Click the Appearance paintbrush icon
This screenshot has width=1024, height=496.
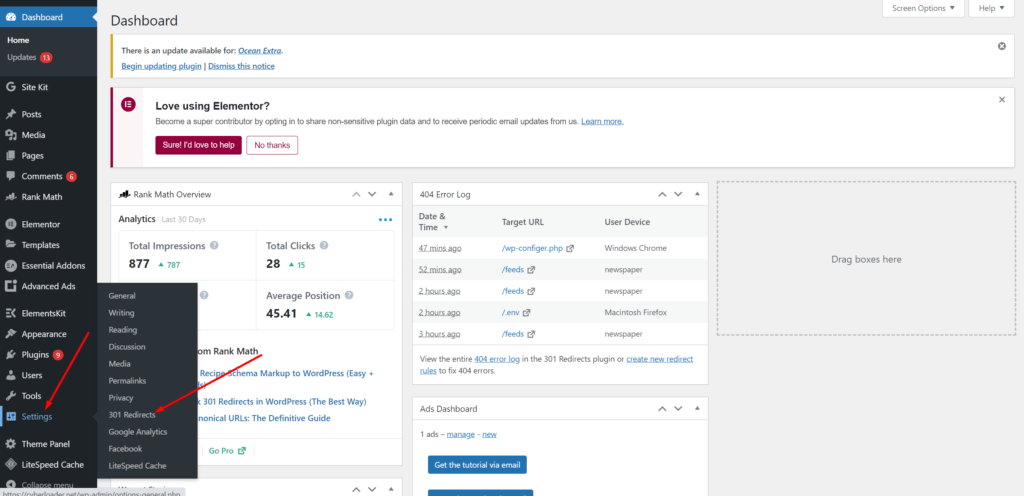[10, 334]
